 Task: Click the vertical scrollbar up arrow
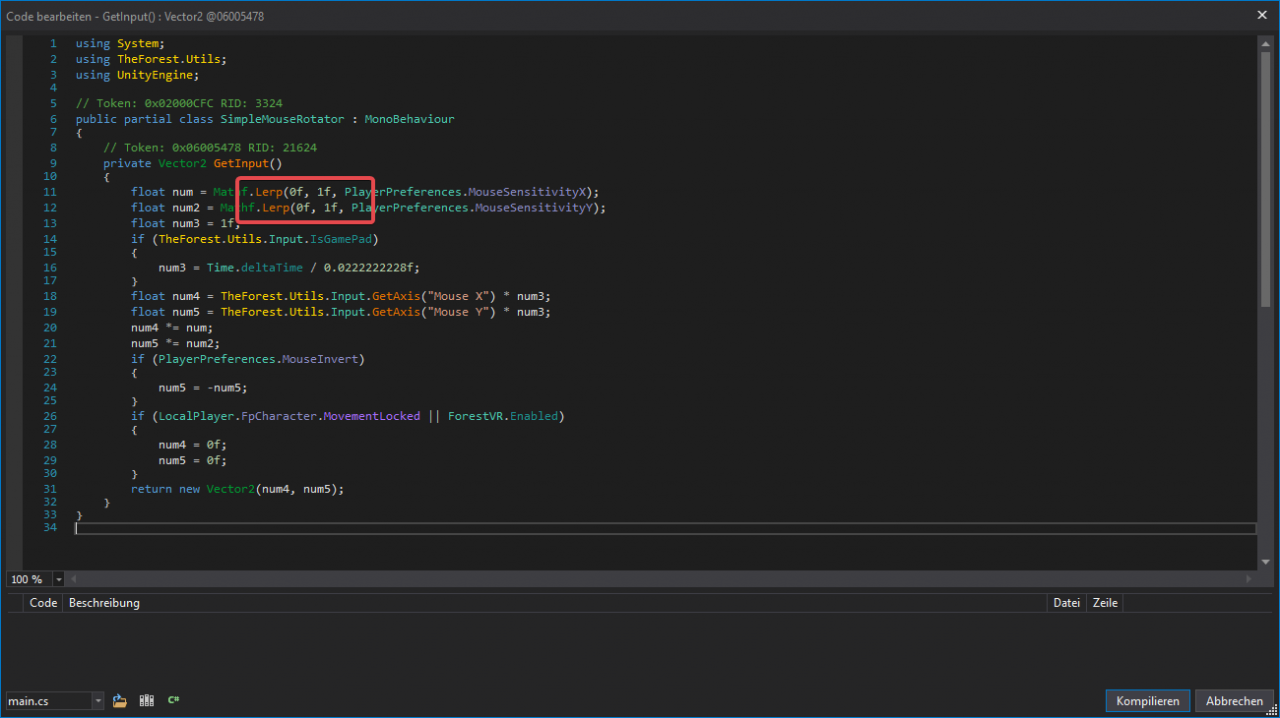pos(1265,43)
